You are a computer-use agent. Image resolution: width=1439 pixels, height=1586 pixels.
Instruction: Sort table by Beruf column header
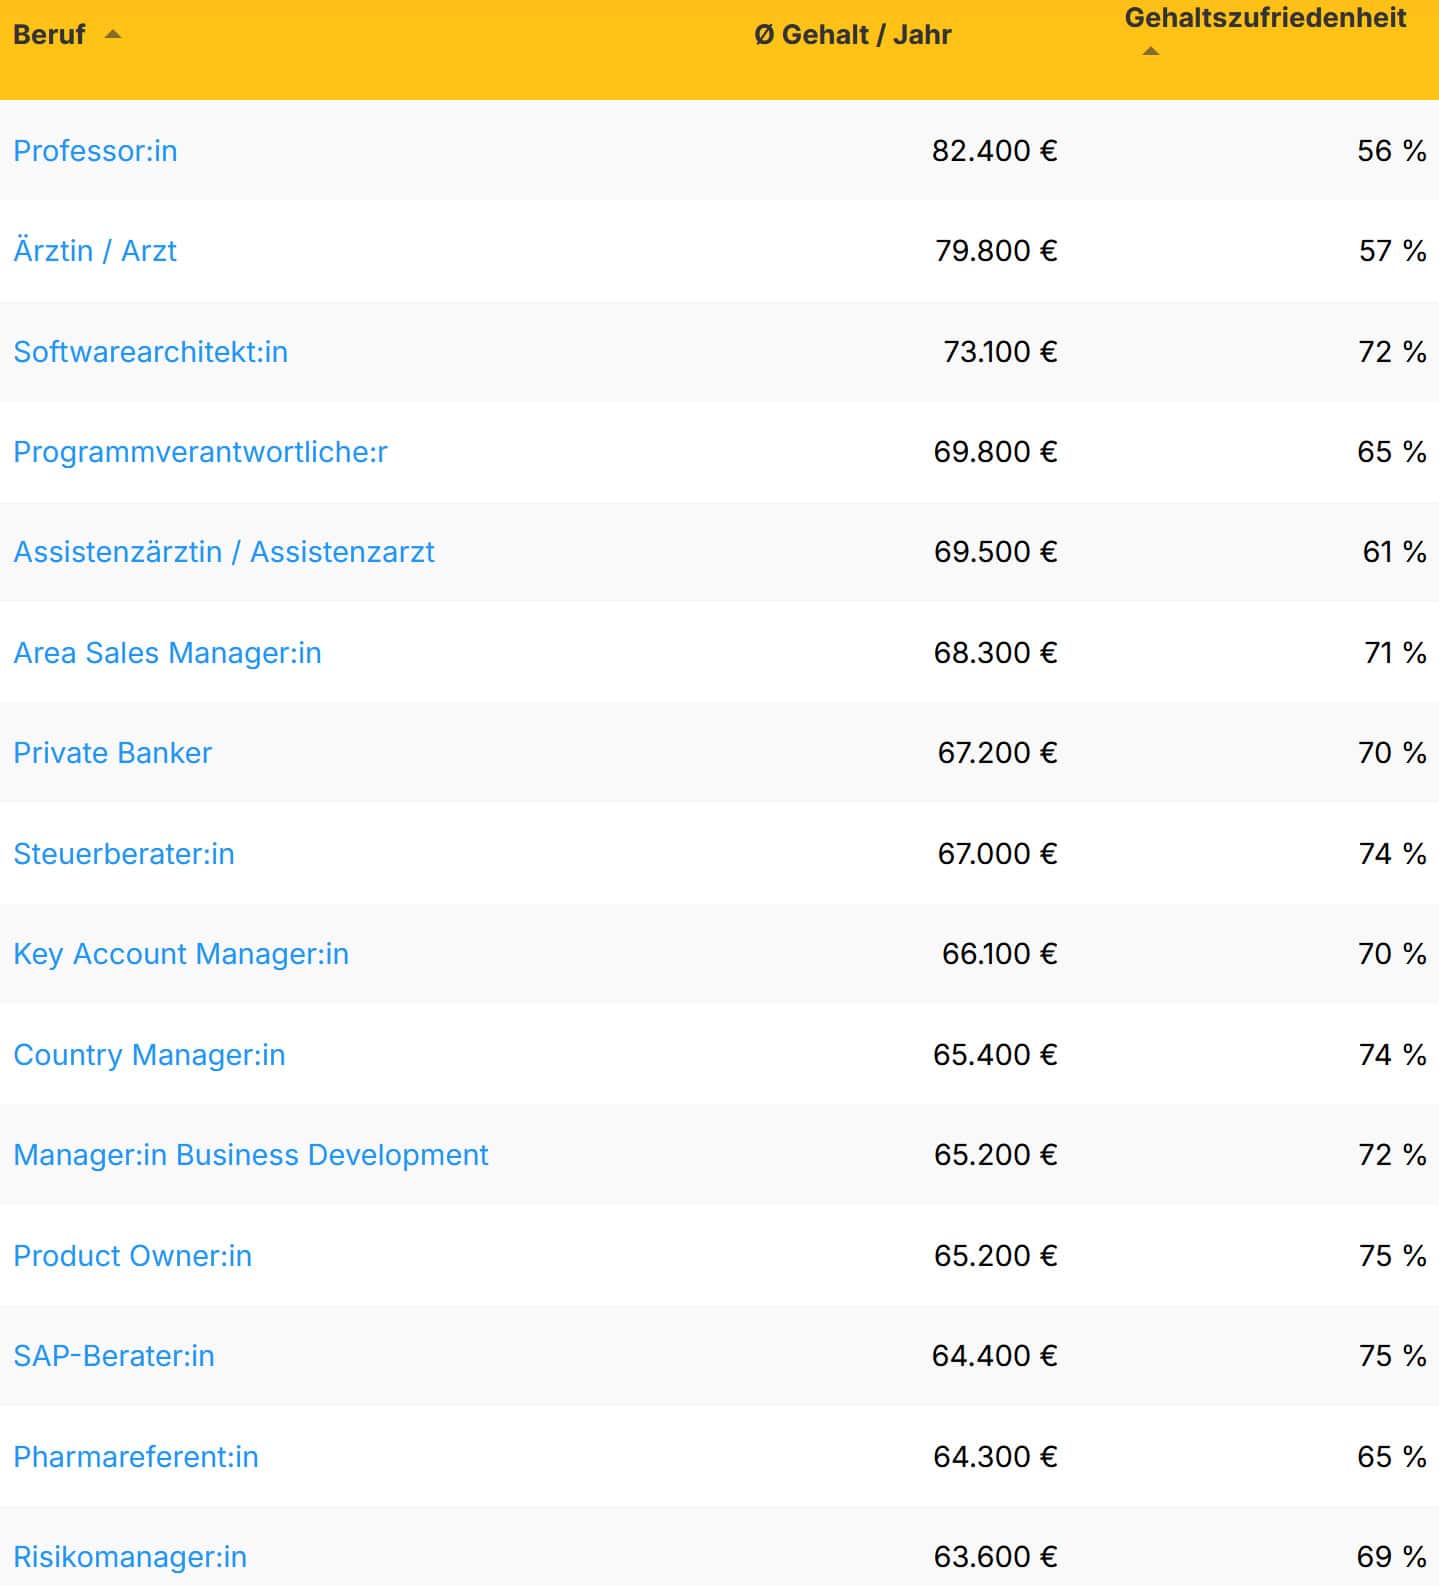click(49, 34)
